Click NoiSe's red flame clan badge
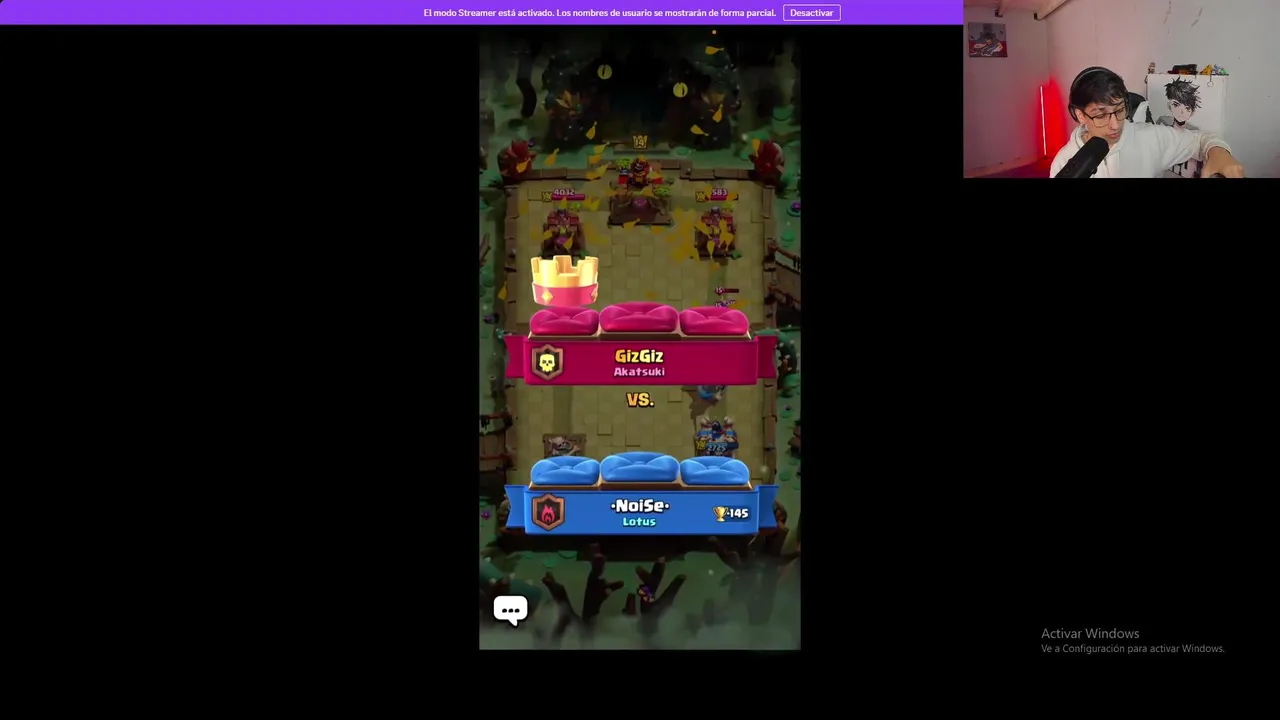 [547, 512]
